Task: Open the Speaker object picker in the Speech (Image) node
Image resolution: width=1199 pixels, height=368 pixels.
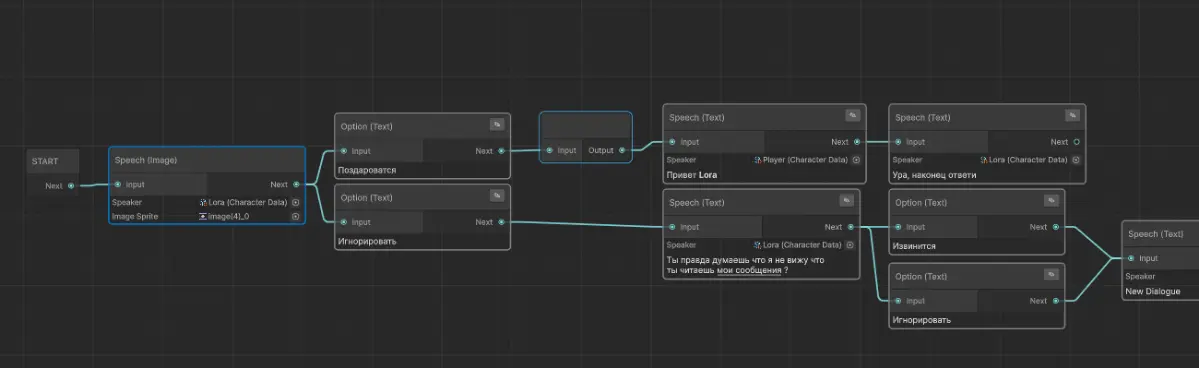Action: pyautogui.click(x=295, y=203)
